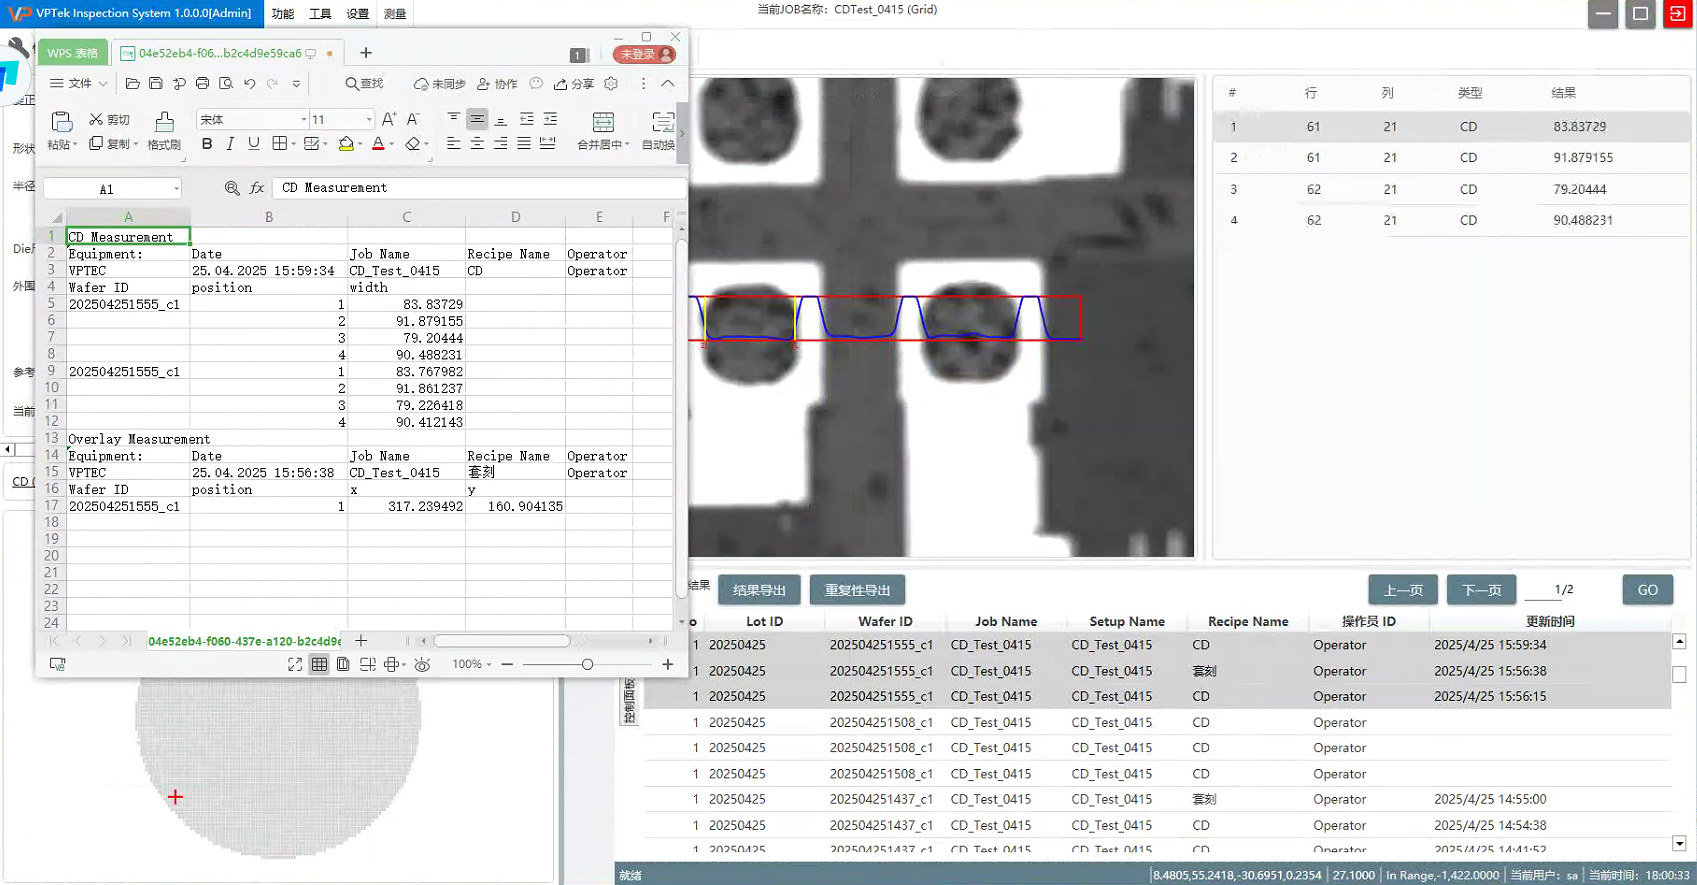Expand the A1 name box dropdown

[176, 189]
